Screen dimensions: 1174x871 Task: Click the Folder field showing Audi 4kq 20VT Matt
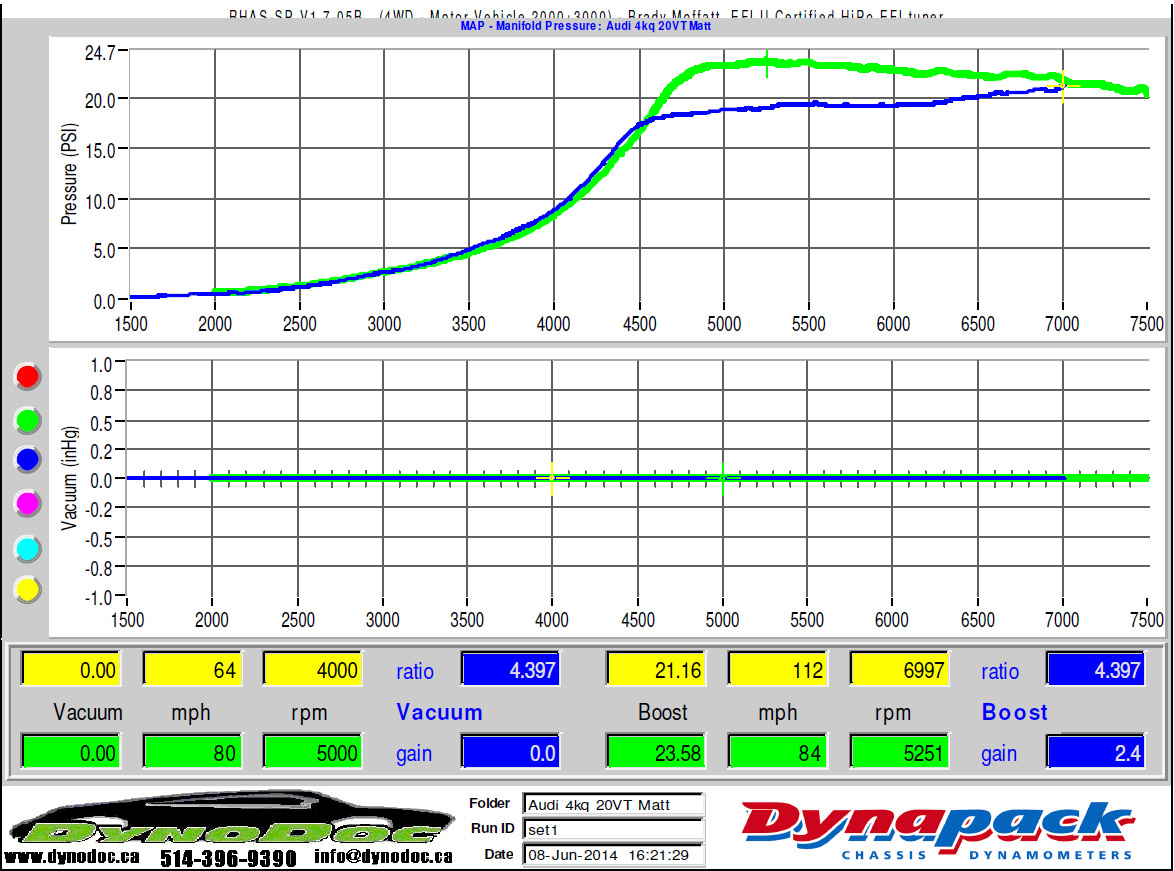[x=613, y=804]
